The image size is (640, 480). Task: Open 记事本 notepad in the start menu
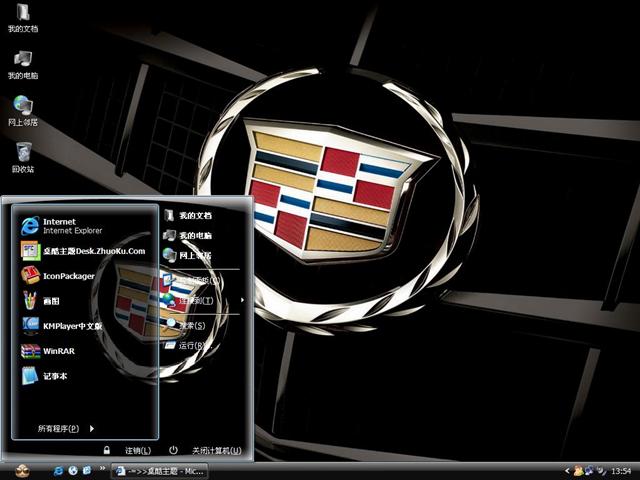coord(44,376)
